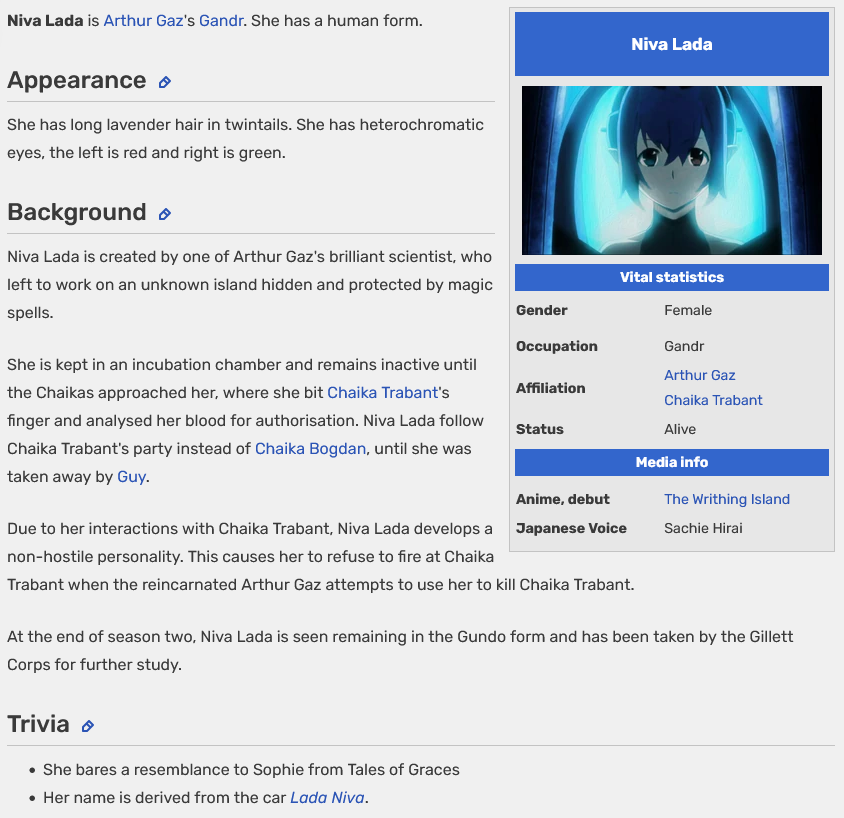Click the edit pencil beside Appearance heading
844x818 pixels.
click(x=165, y=82)
